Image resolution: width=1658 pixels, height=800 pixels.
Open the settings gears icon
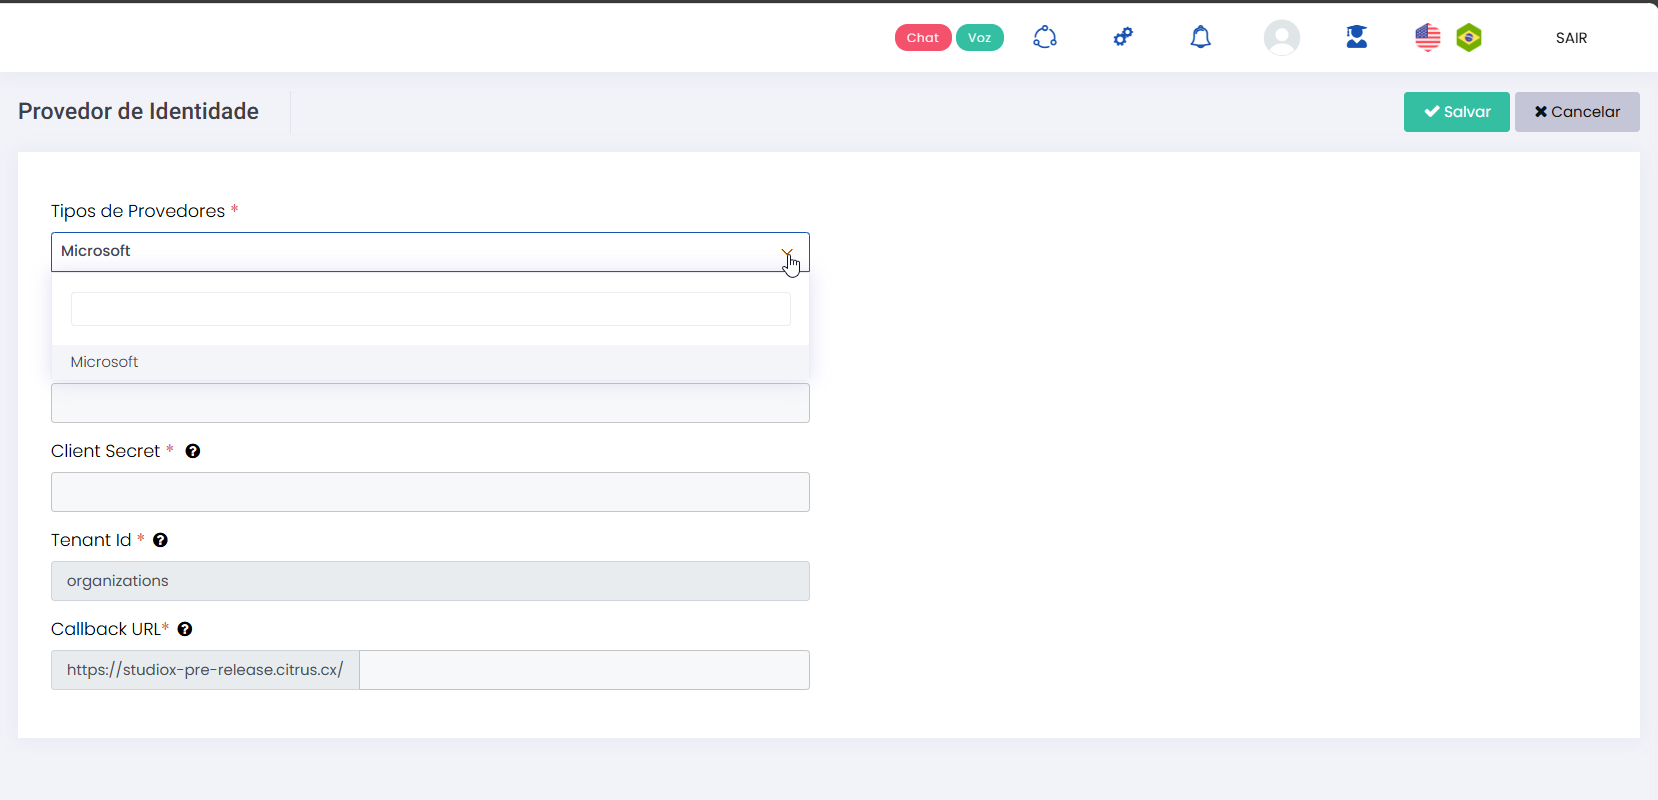(1123, 38)
